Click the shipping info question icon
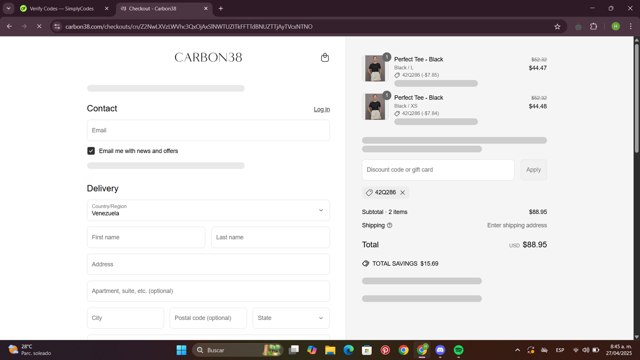Screen dimensions: 640x360 389,225
